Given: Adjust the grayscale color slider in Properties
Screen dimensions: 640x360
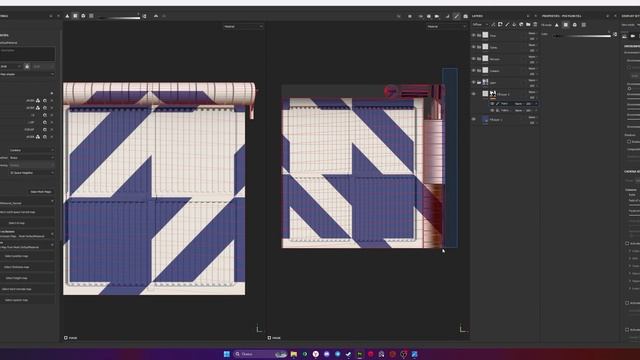Looking at the screenshot, I should [582, 36].
